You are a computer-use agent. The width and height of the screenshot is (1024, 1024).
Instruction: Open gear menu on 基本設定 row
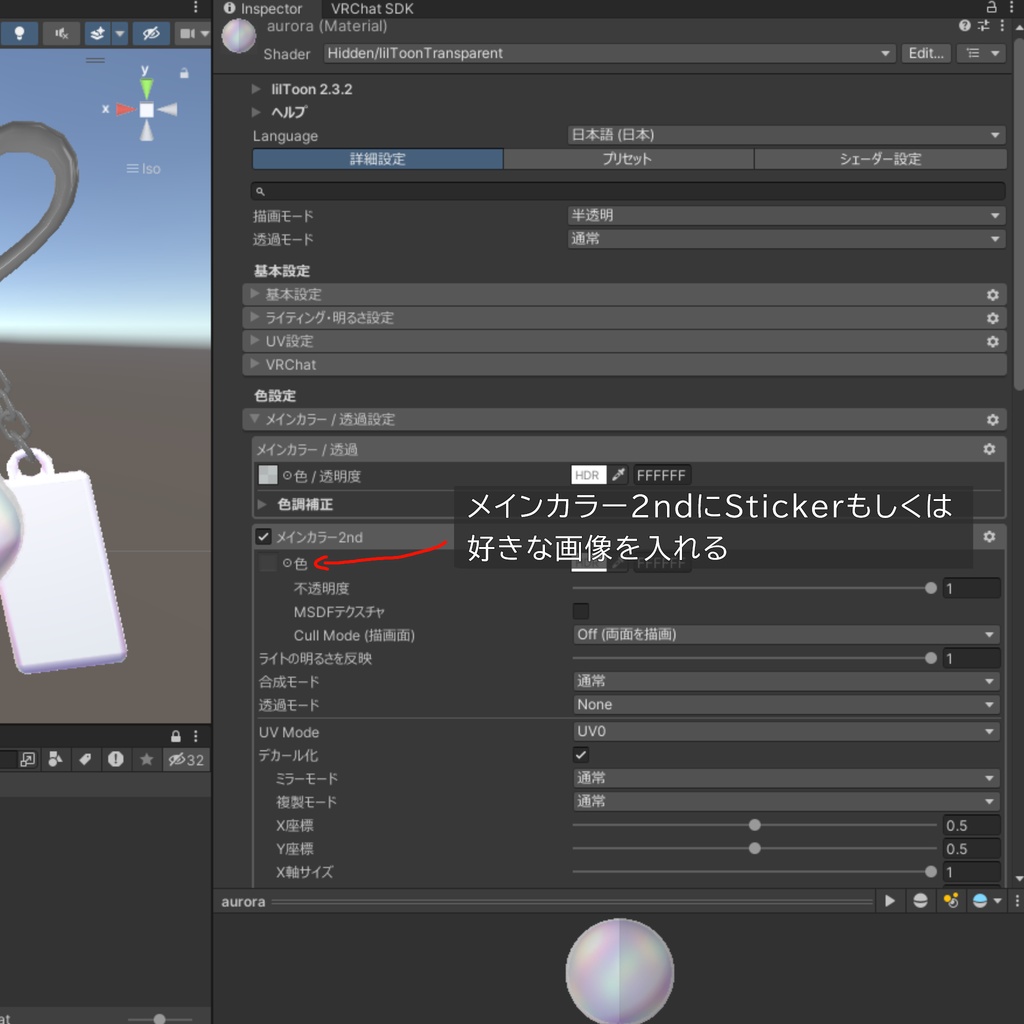click(x=993, y=295)
